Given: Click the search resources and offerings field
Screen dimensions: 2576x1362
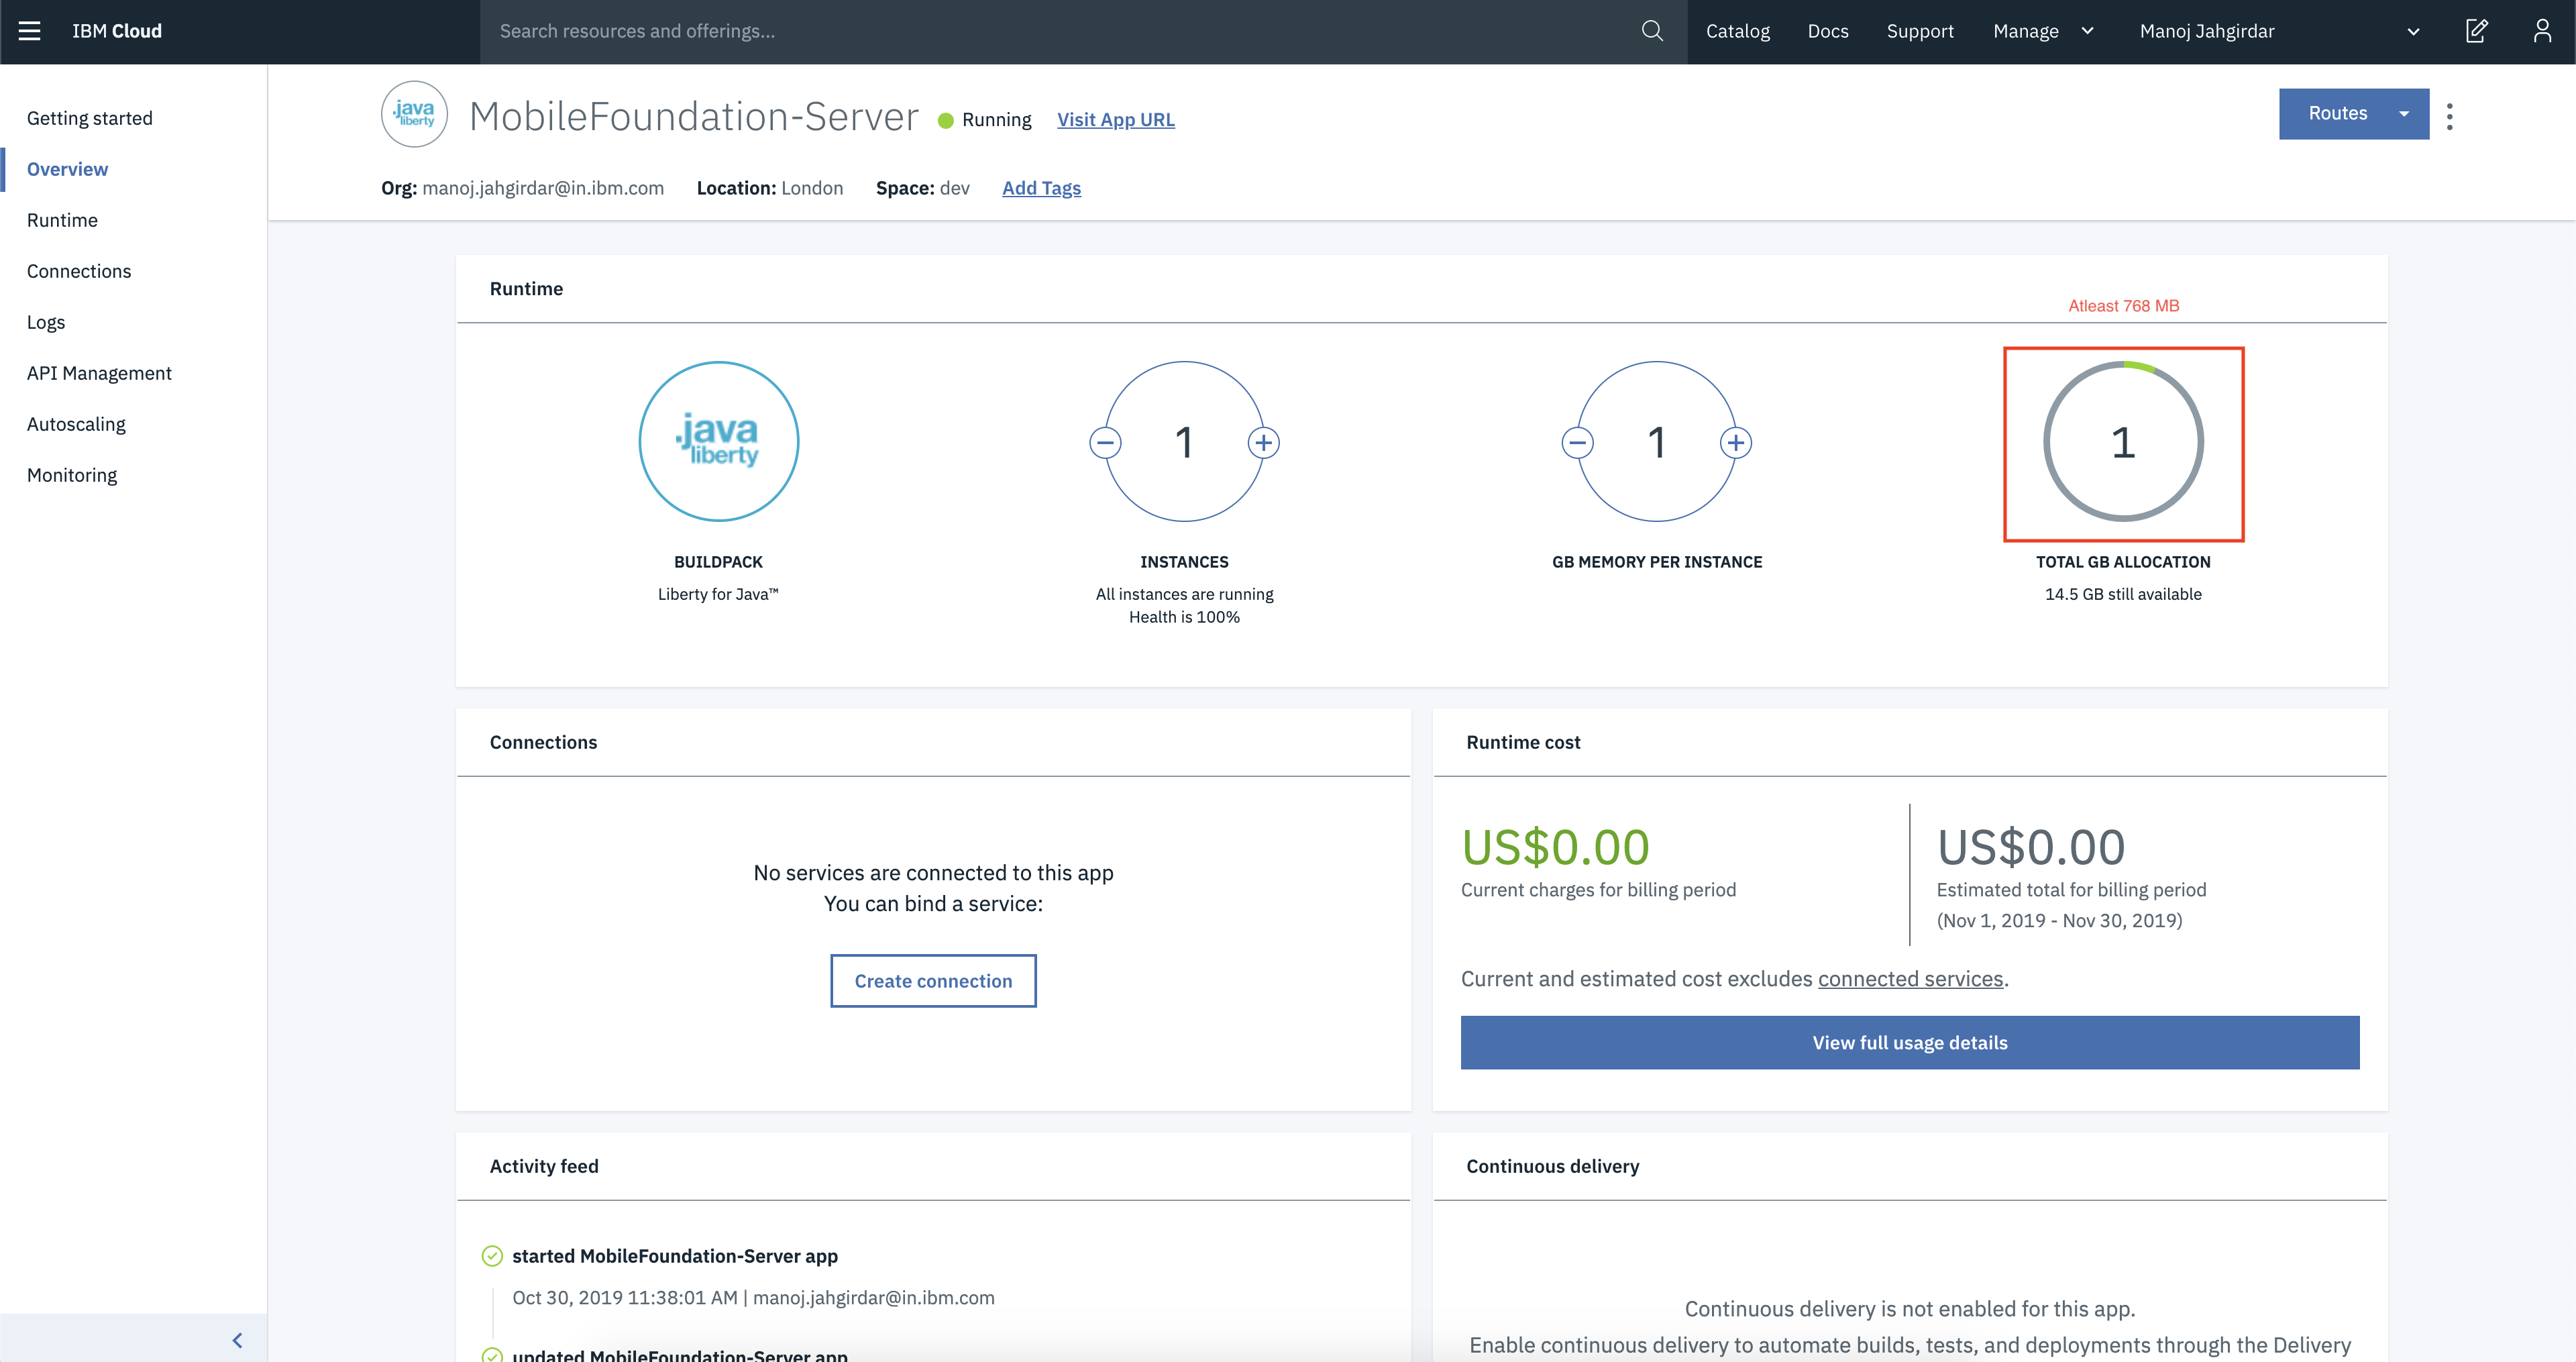Looking at the screenshot, I should click(1060, 31).
